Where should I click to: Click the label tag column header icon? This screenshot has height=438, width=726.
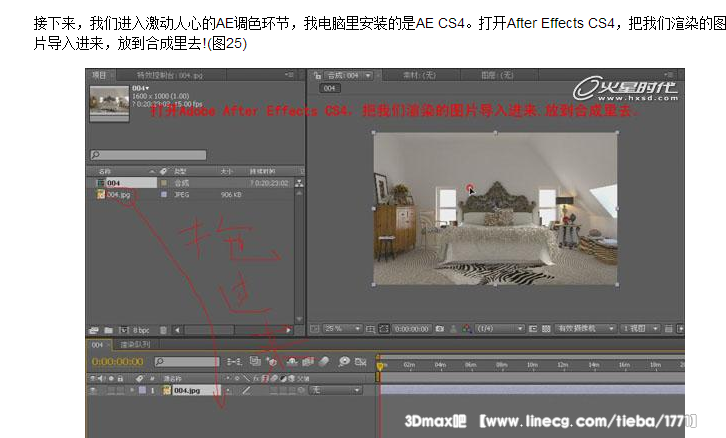tap(163, 171)
